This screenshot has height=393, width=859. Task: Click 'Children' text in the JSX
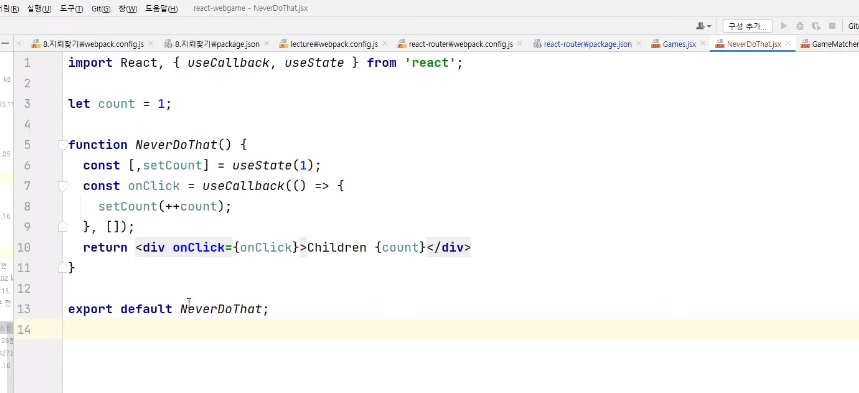336,248
